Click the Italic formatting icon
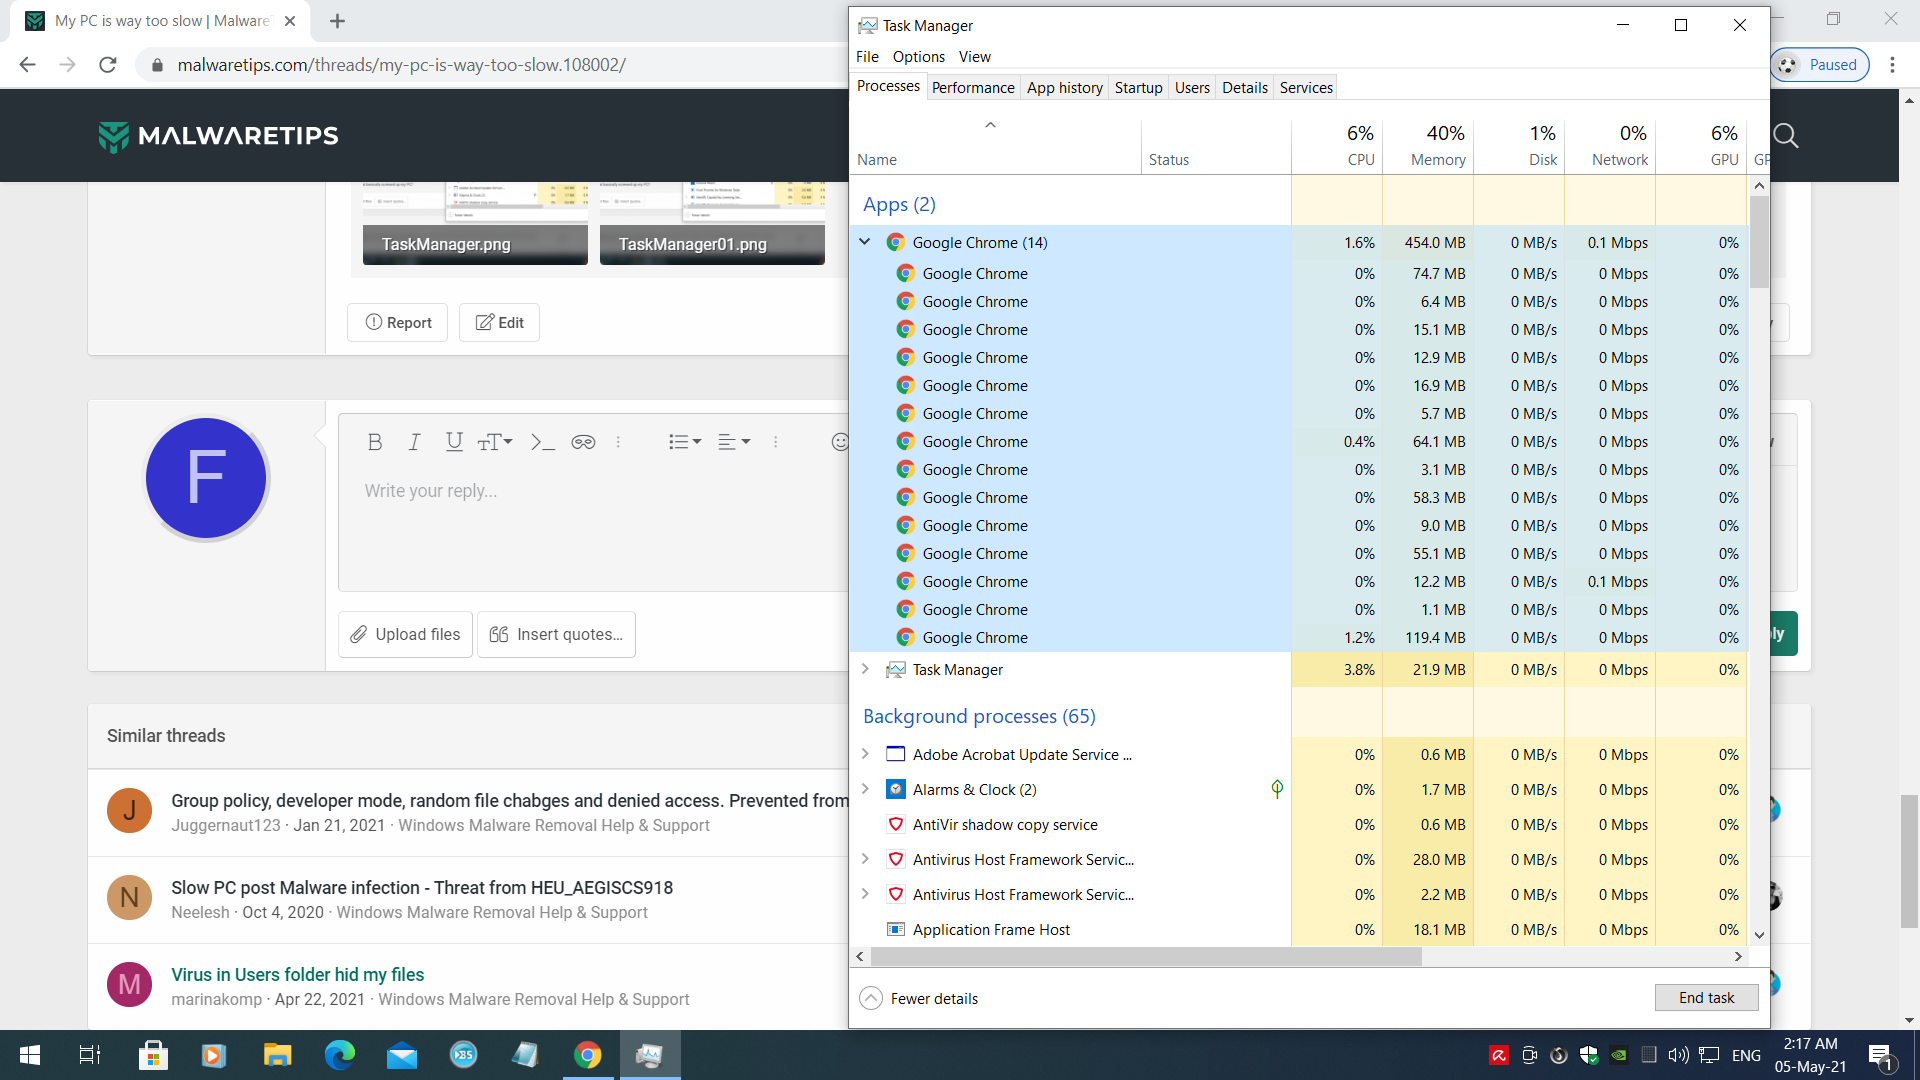1920x1080 pixels. [x=414, y=442]
